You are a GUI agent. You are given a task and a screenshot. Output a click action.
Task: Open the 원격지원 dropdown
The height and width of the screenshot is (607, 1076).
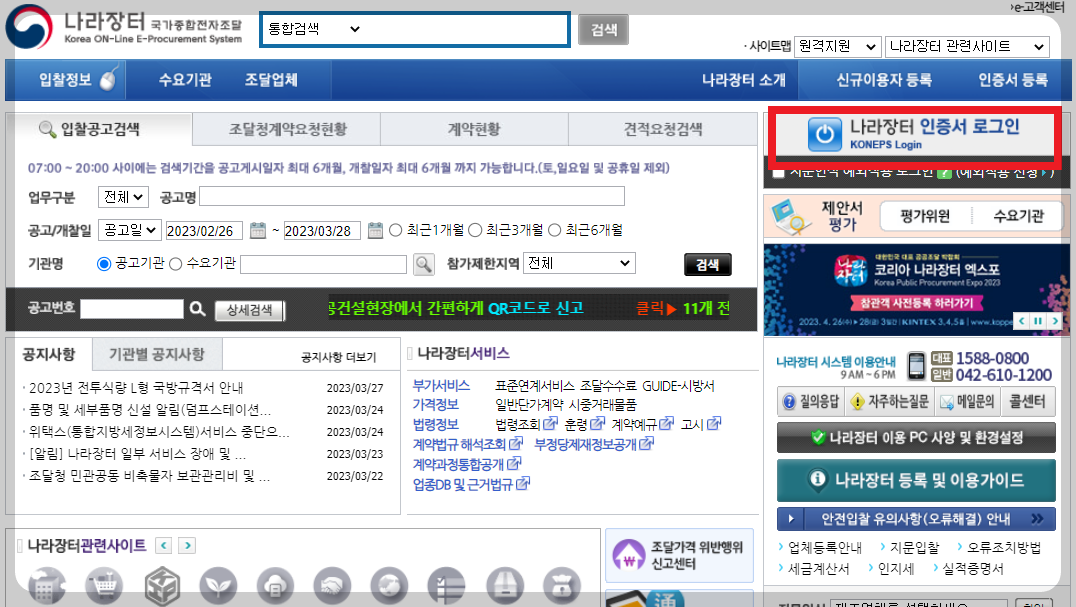(x=837, y=47)
